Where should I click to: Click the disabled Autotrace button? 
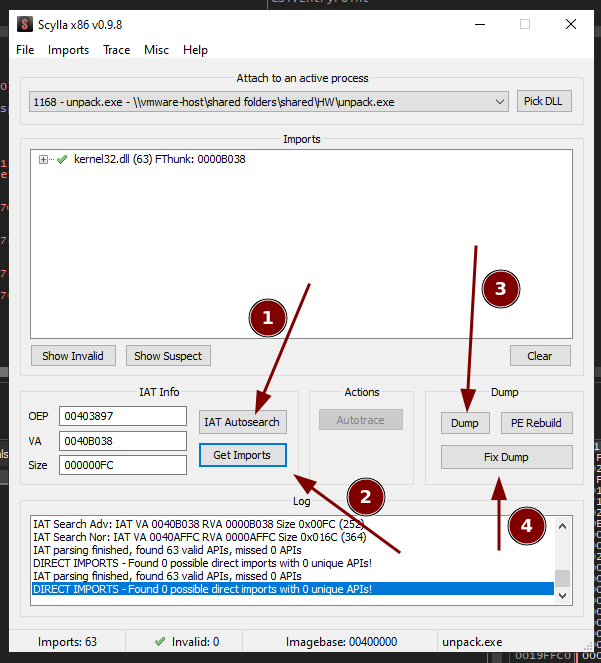361,420
